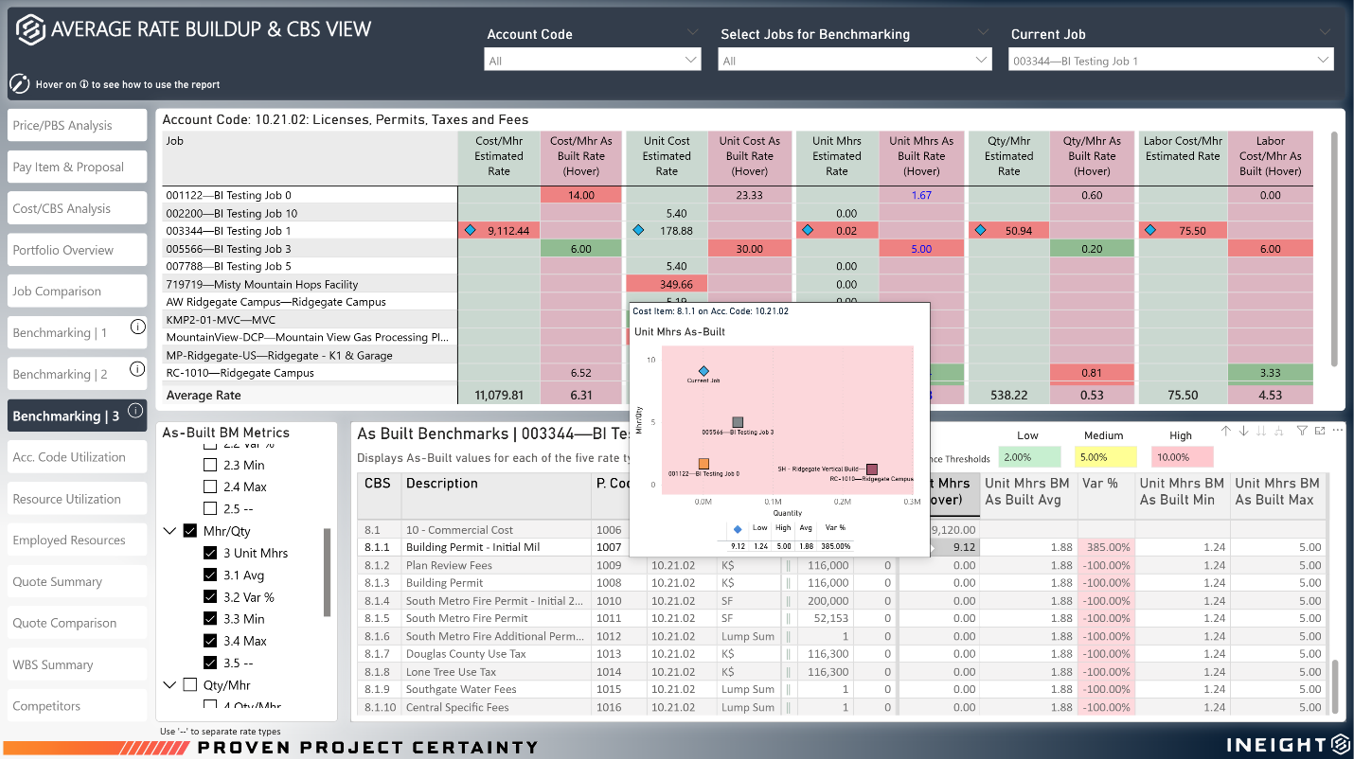The width and height of the screenshot is (1354, 759).
Task: Switch to the Portfolio Overview page
Action: [77, 250]
